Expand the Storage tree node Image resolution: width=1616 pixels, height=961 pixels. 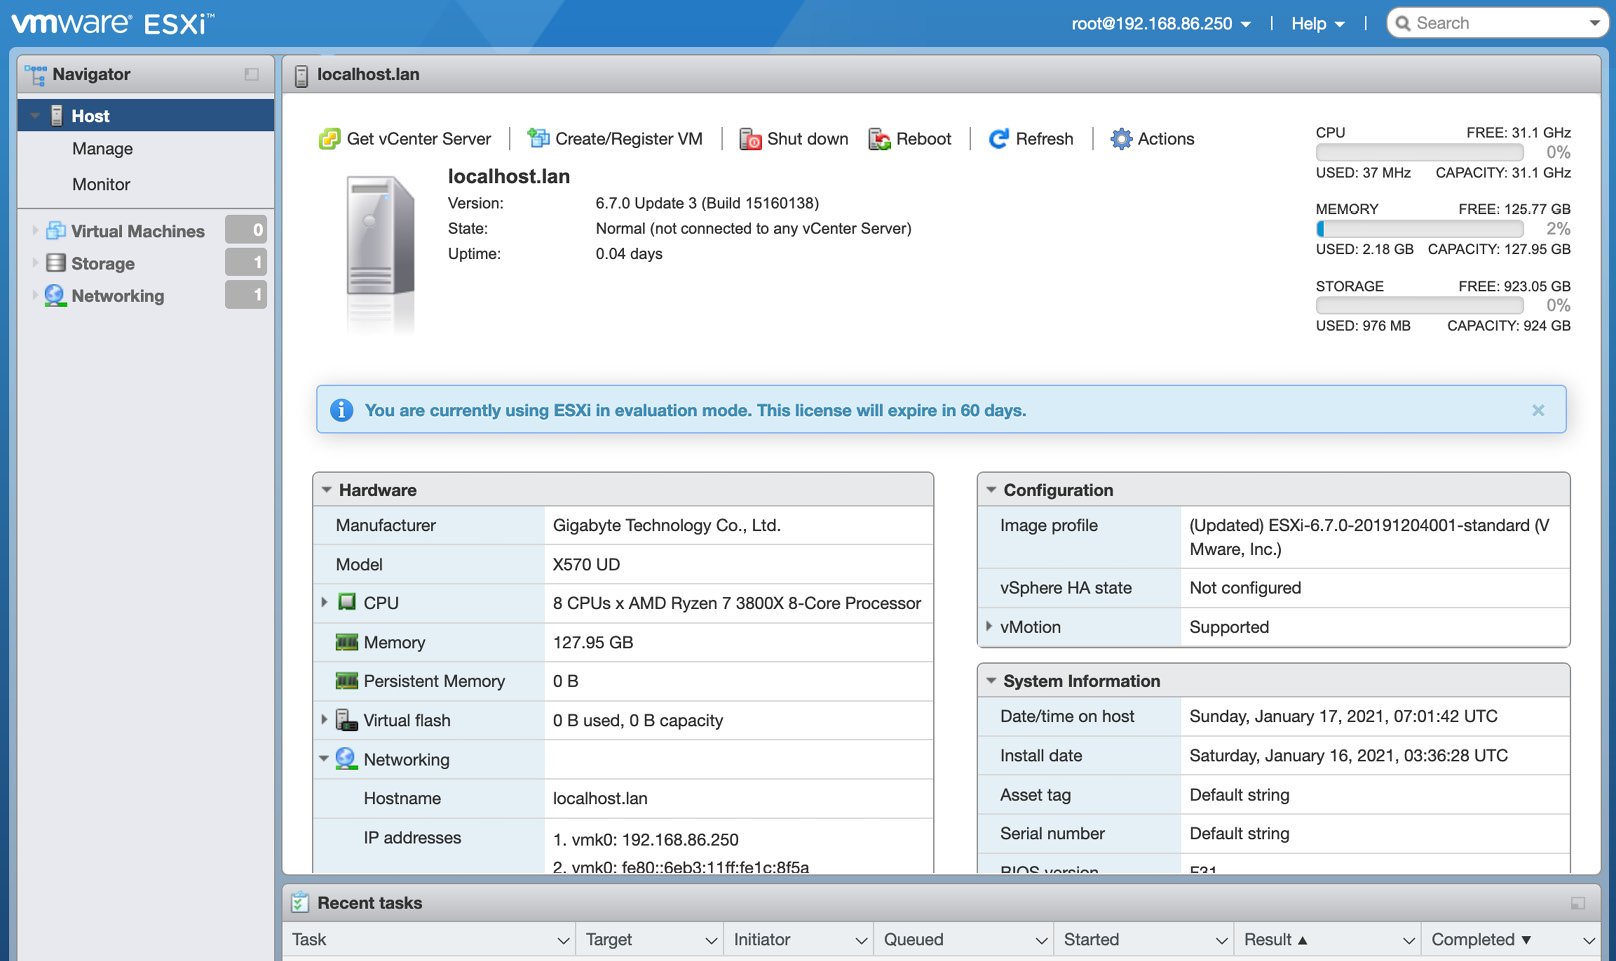35,263
